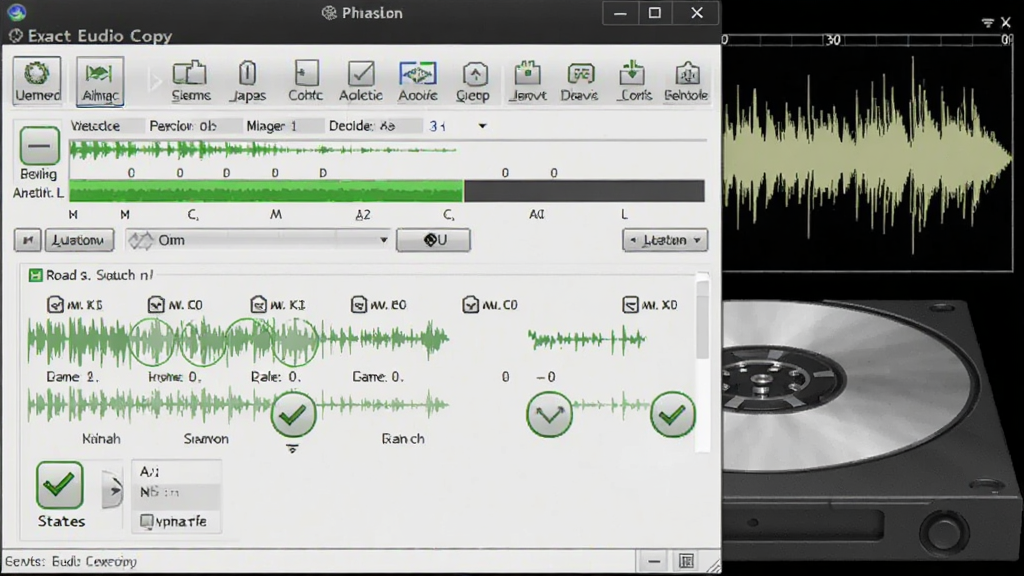Choose the Aooife toolbar icon
Viewport: 1024px width, 576px height.
click(x=418, y=81)
